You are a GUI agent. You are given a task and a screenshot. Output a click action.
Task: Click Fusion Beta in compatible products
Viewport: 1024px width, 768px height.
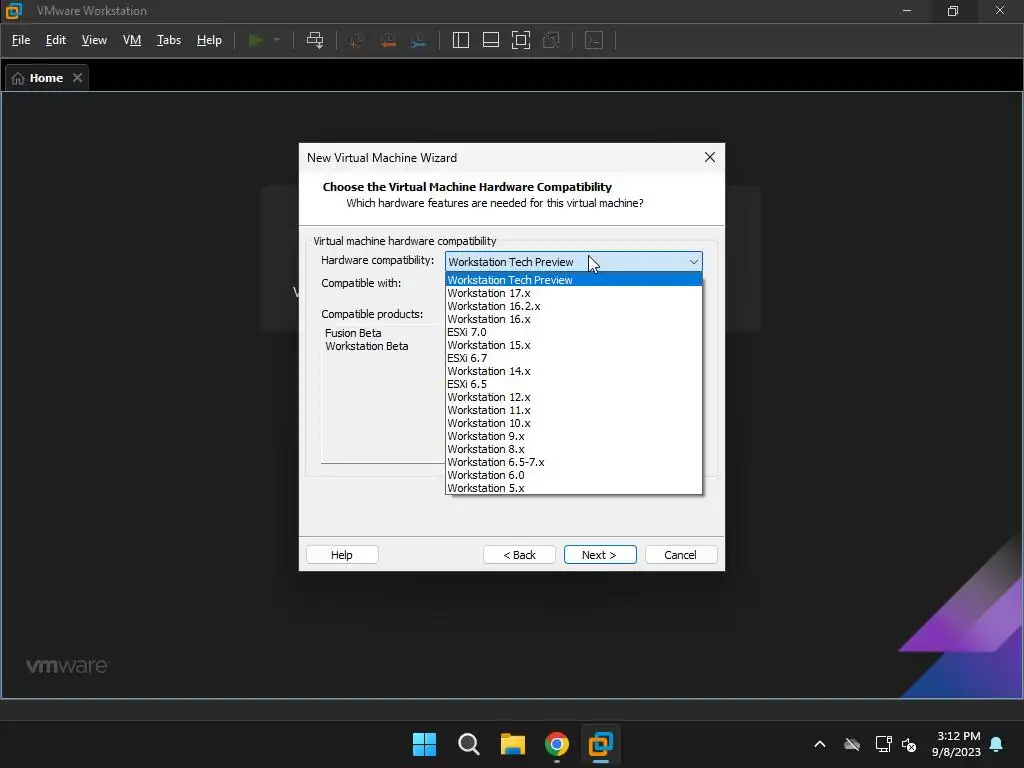[x=353, y=333]
